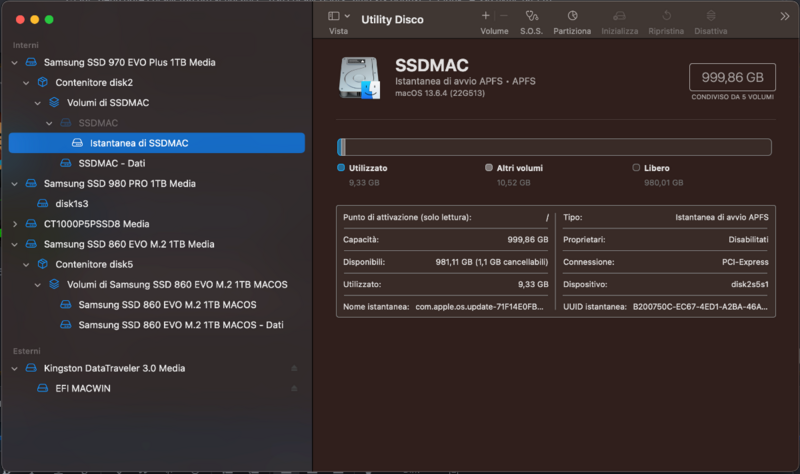The width and height of the screenshot is (800, 474).
Task: Click the Libero legend swatch
Action: tap(636, 167)
